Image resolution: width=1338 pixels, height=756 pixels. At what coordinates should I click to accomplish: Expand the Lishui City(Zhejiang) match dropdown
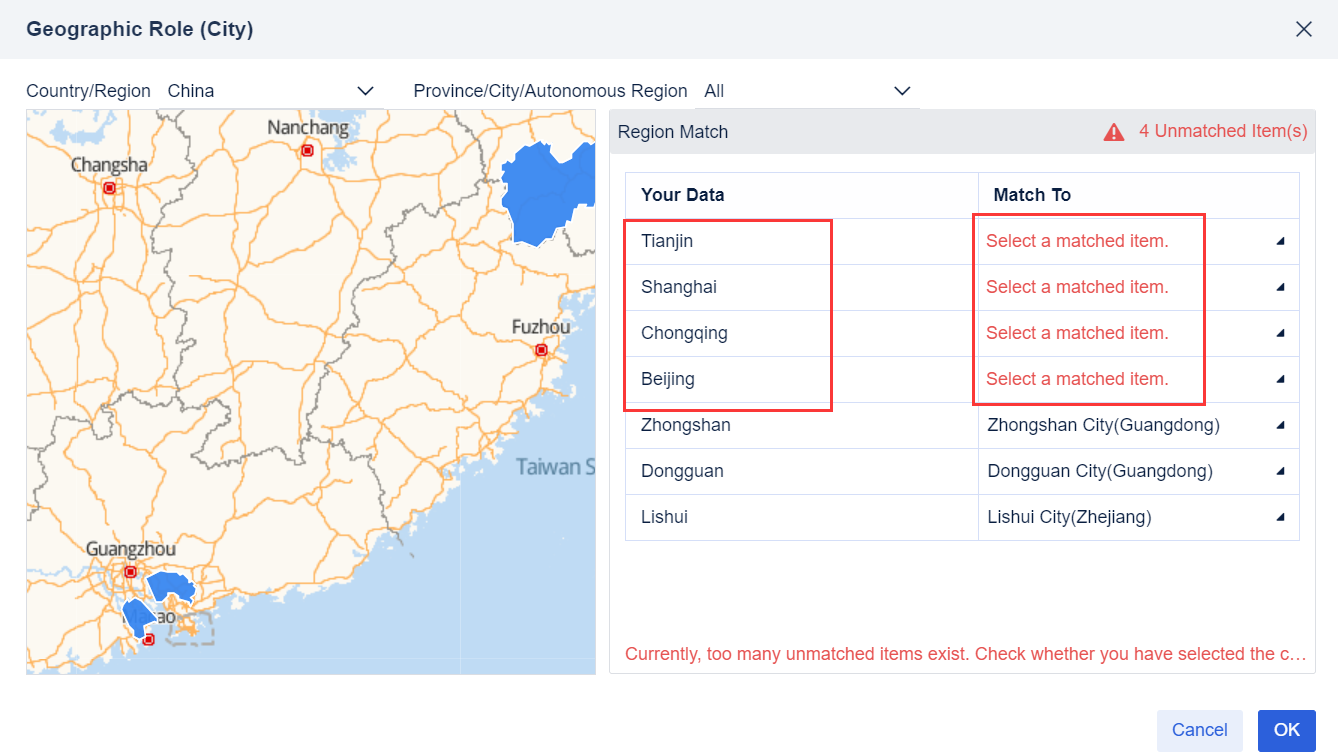point(1280,517)
